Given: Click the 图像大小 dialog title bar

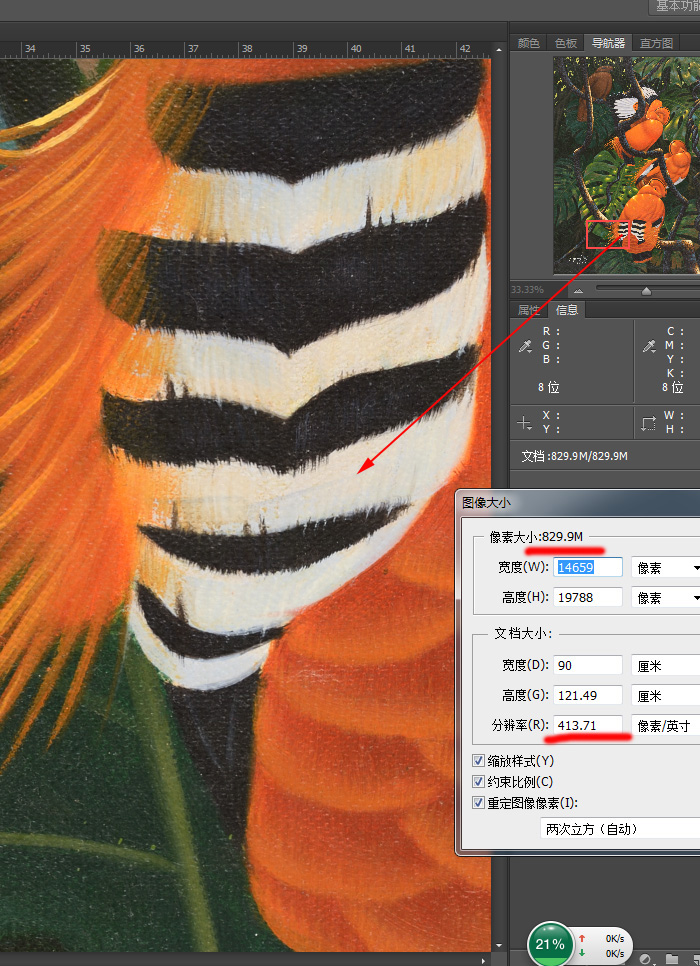Looking at the screenshot, I should (580, 503).
